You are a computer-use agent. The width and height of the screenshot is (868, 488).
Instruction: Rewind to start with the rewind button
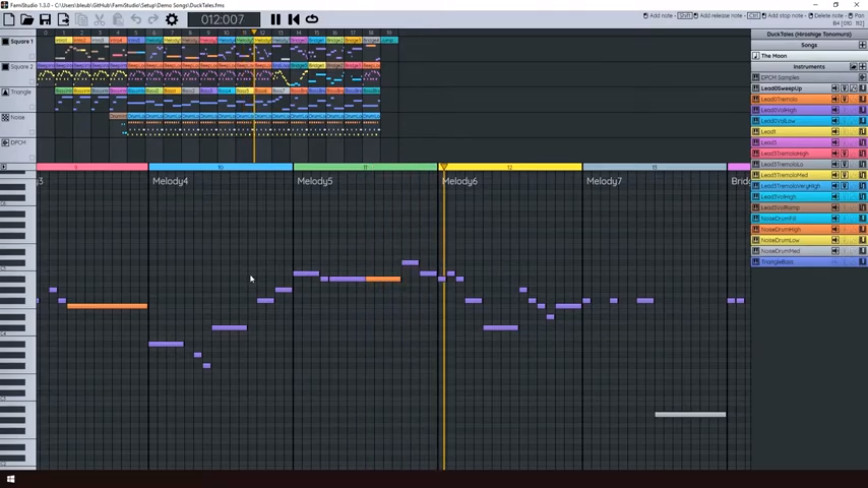tap(293, 19)
